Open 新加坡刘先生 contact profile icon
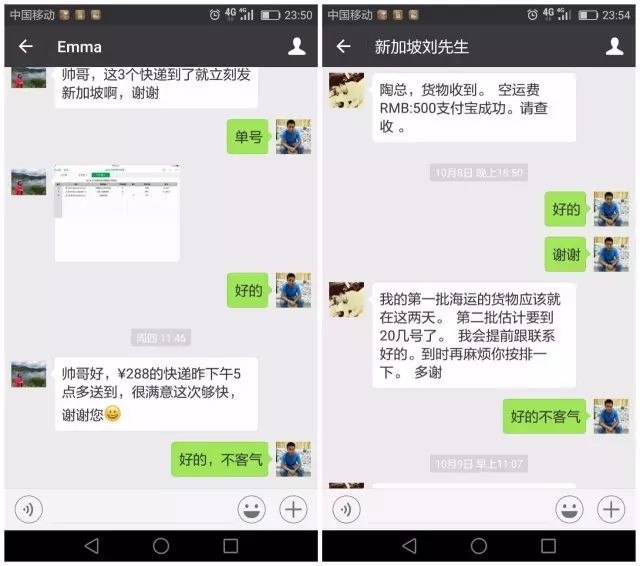 coord(614,47)
